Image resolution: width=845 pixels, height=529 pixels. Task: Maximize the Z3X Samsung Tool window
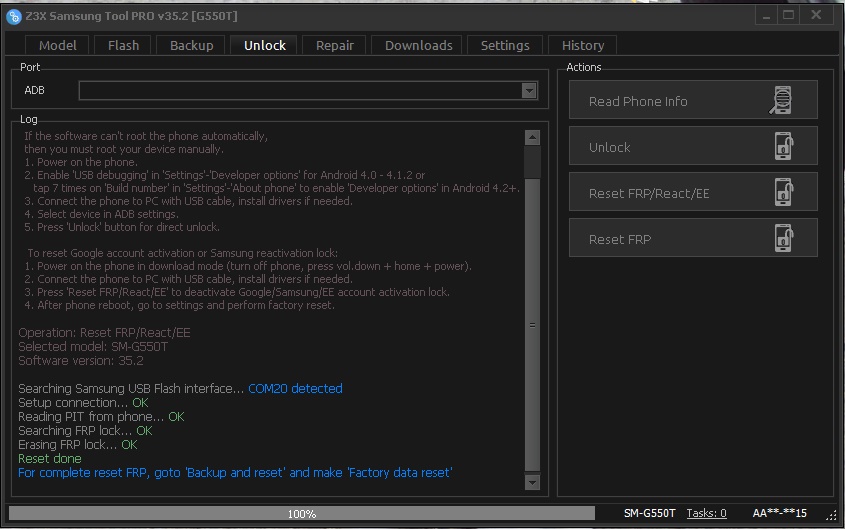(789, 16)
